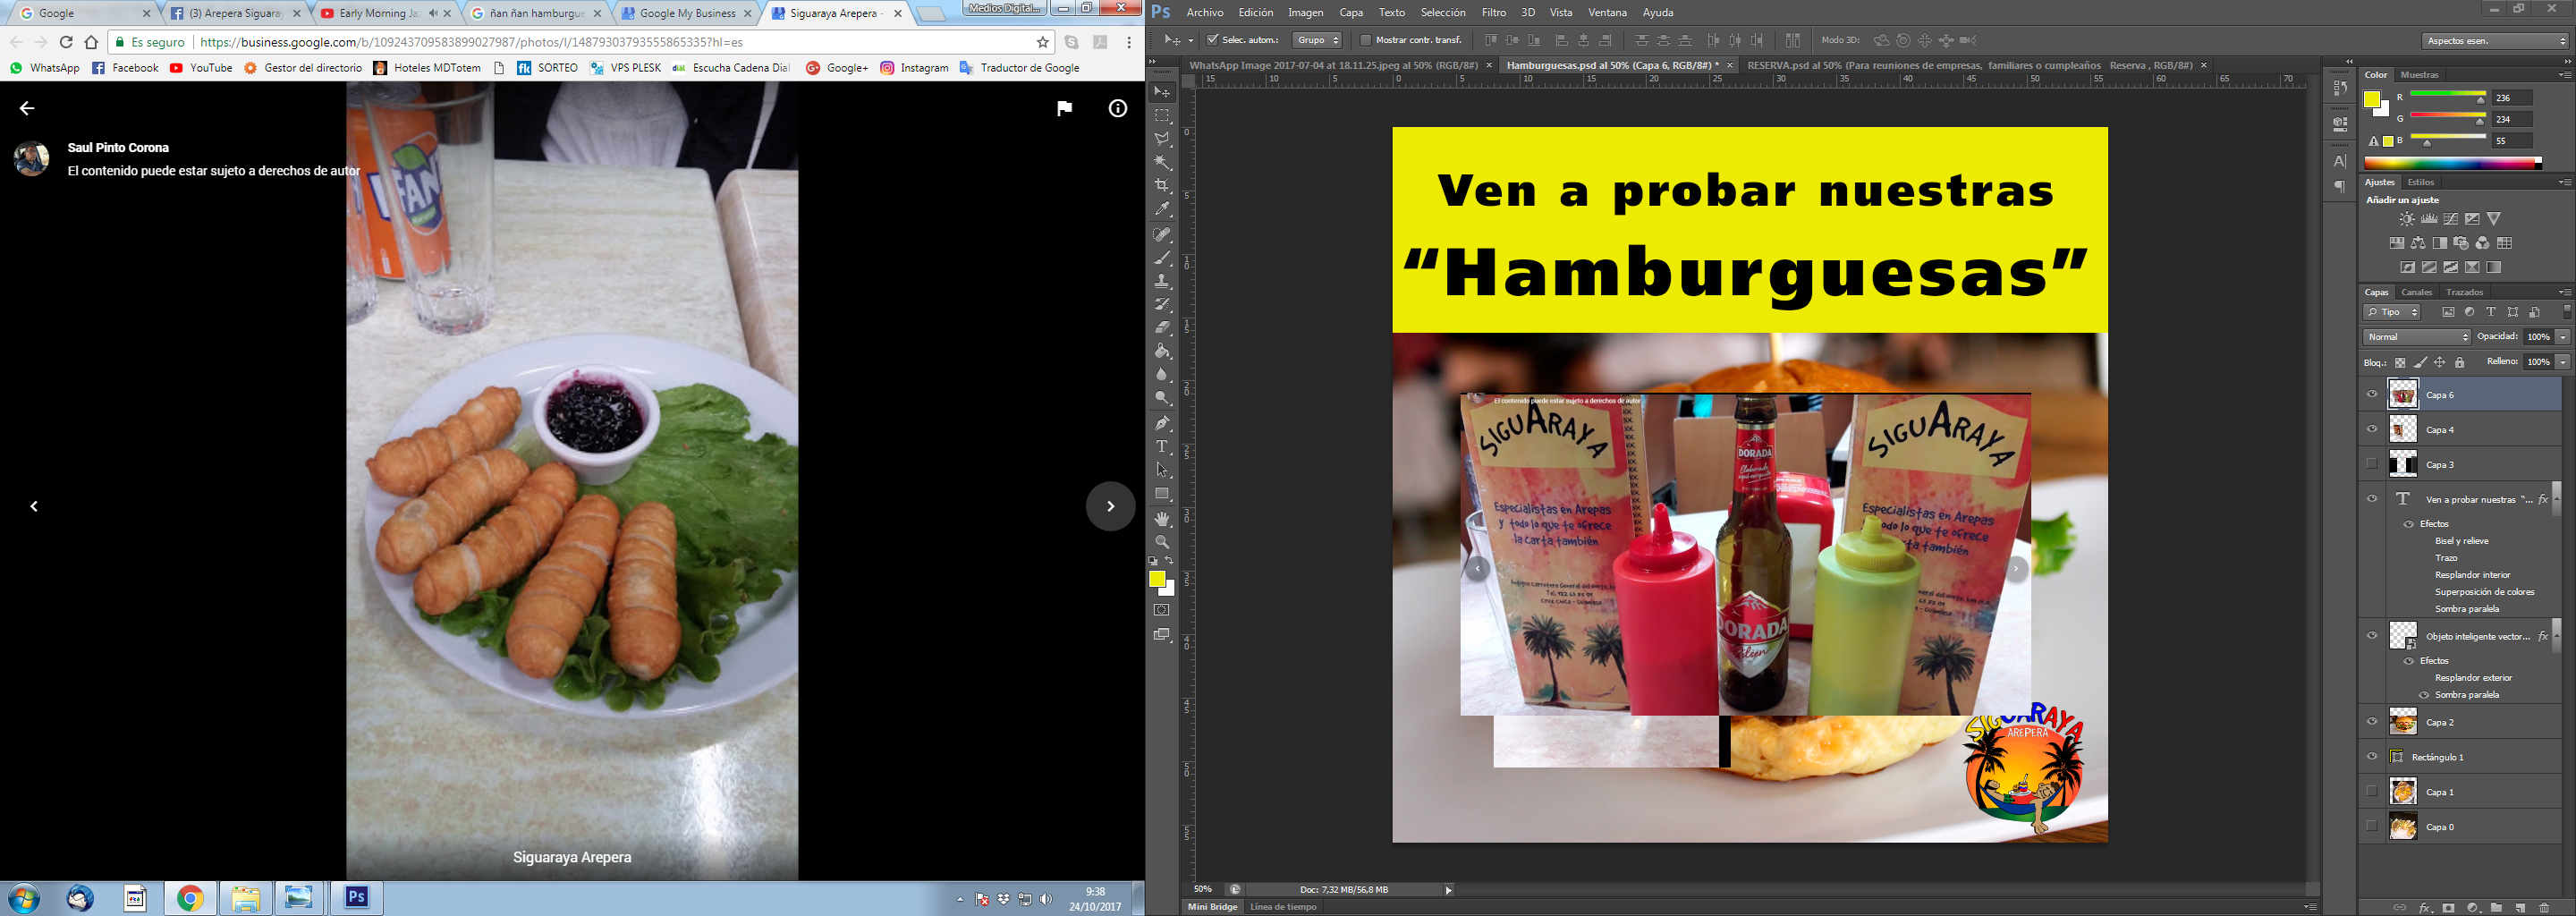Select the Hand tool

pyautogui.click(x=1162, y=519)
